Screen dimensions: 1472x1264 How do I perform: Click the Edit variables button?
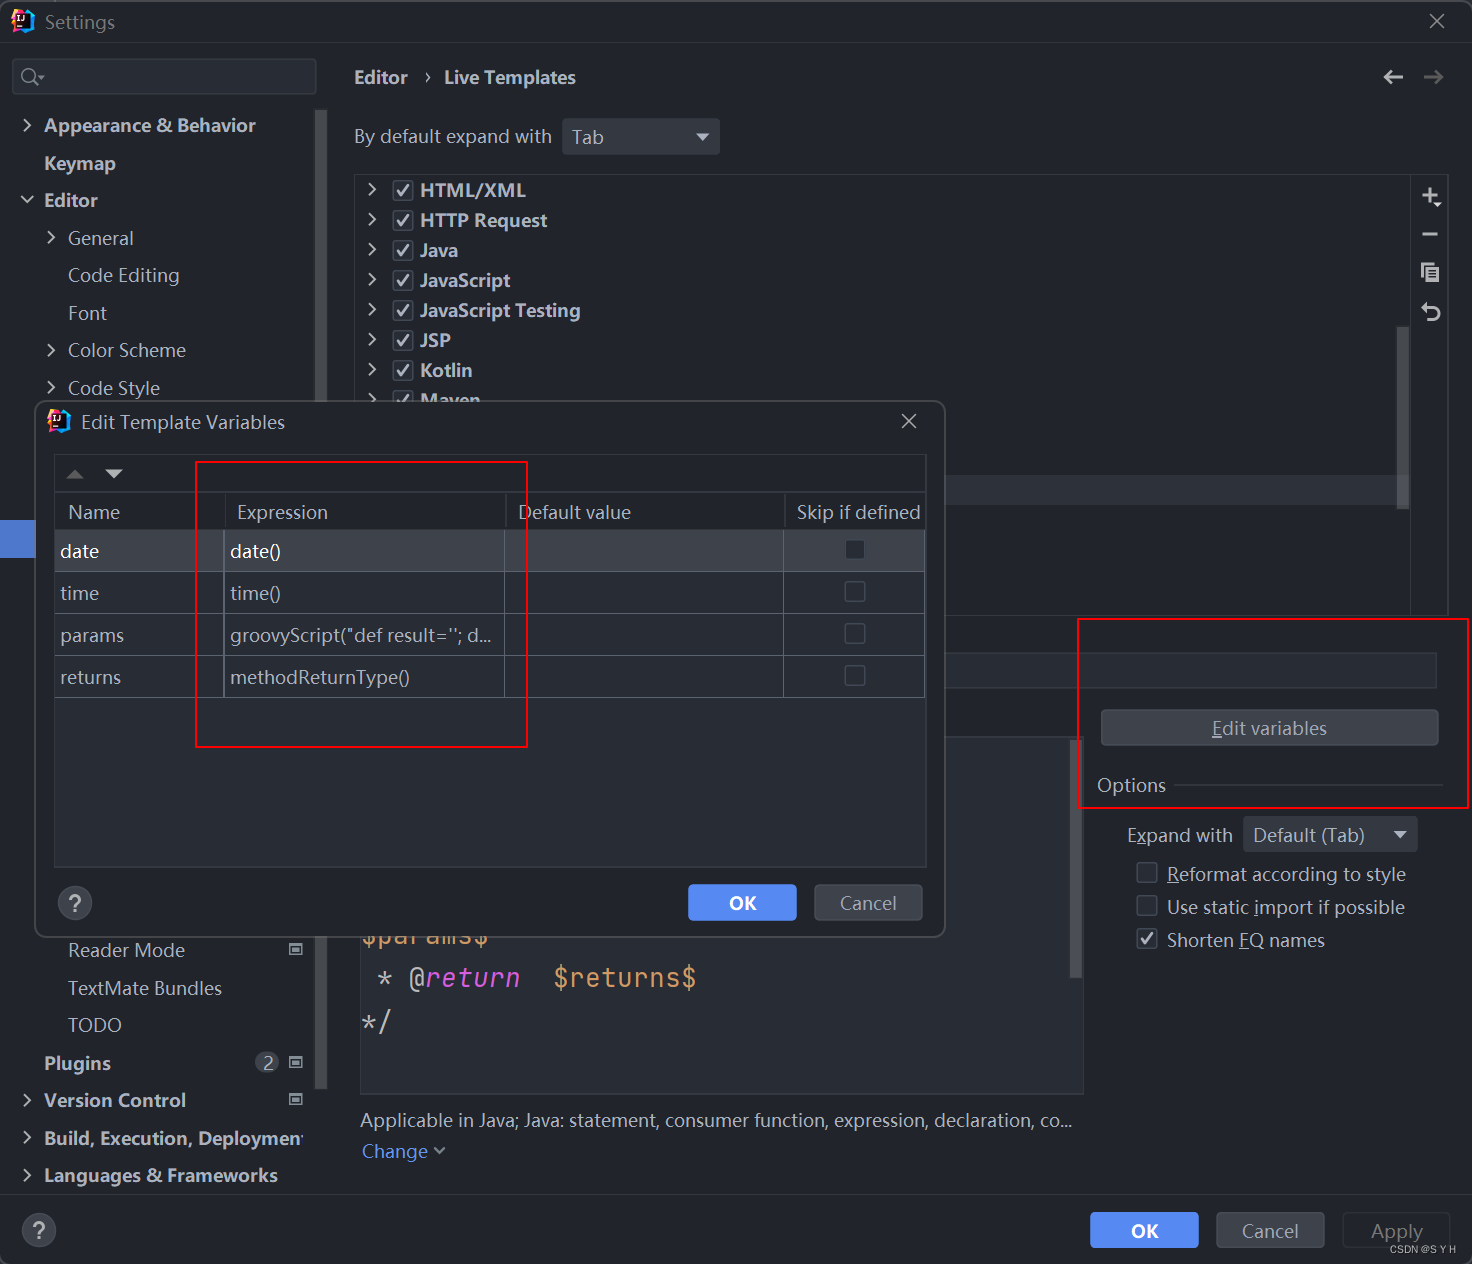(1269, 728)
